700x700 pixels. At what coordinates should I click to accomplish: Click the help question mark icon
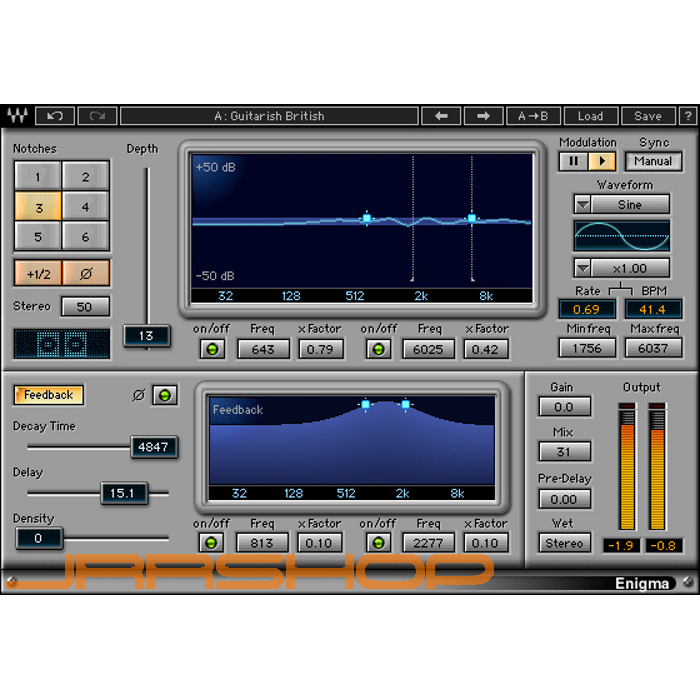685,116
